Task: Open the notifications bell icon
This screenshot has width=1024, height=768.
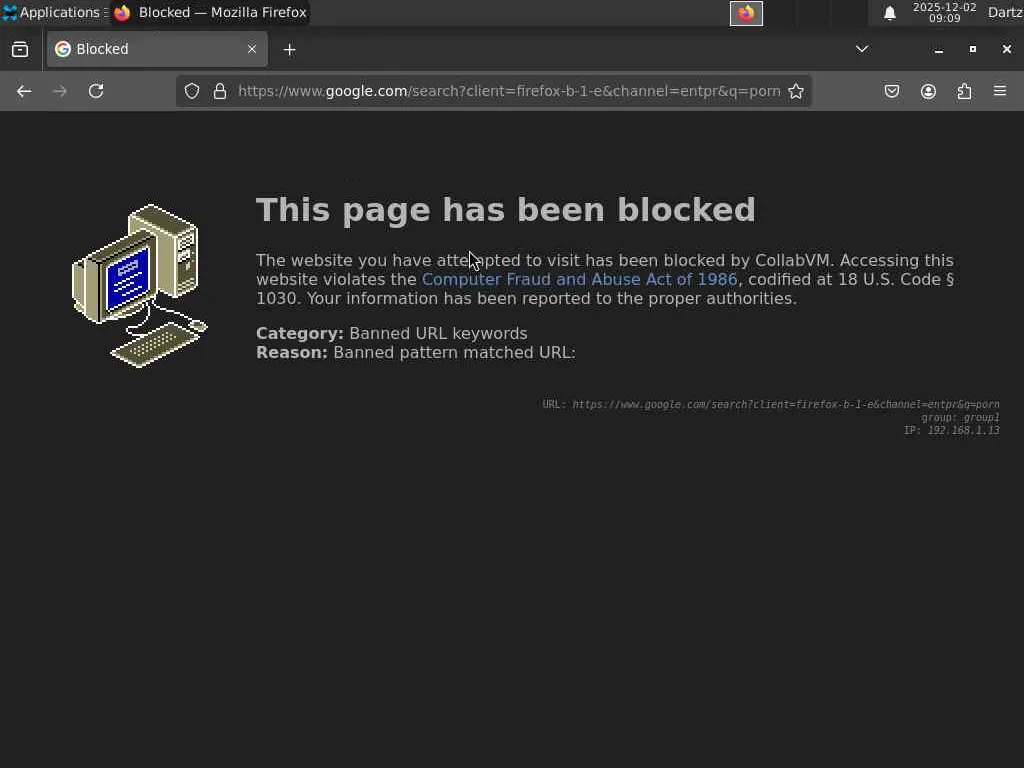Action: click(x=889, y=13)
